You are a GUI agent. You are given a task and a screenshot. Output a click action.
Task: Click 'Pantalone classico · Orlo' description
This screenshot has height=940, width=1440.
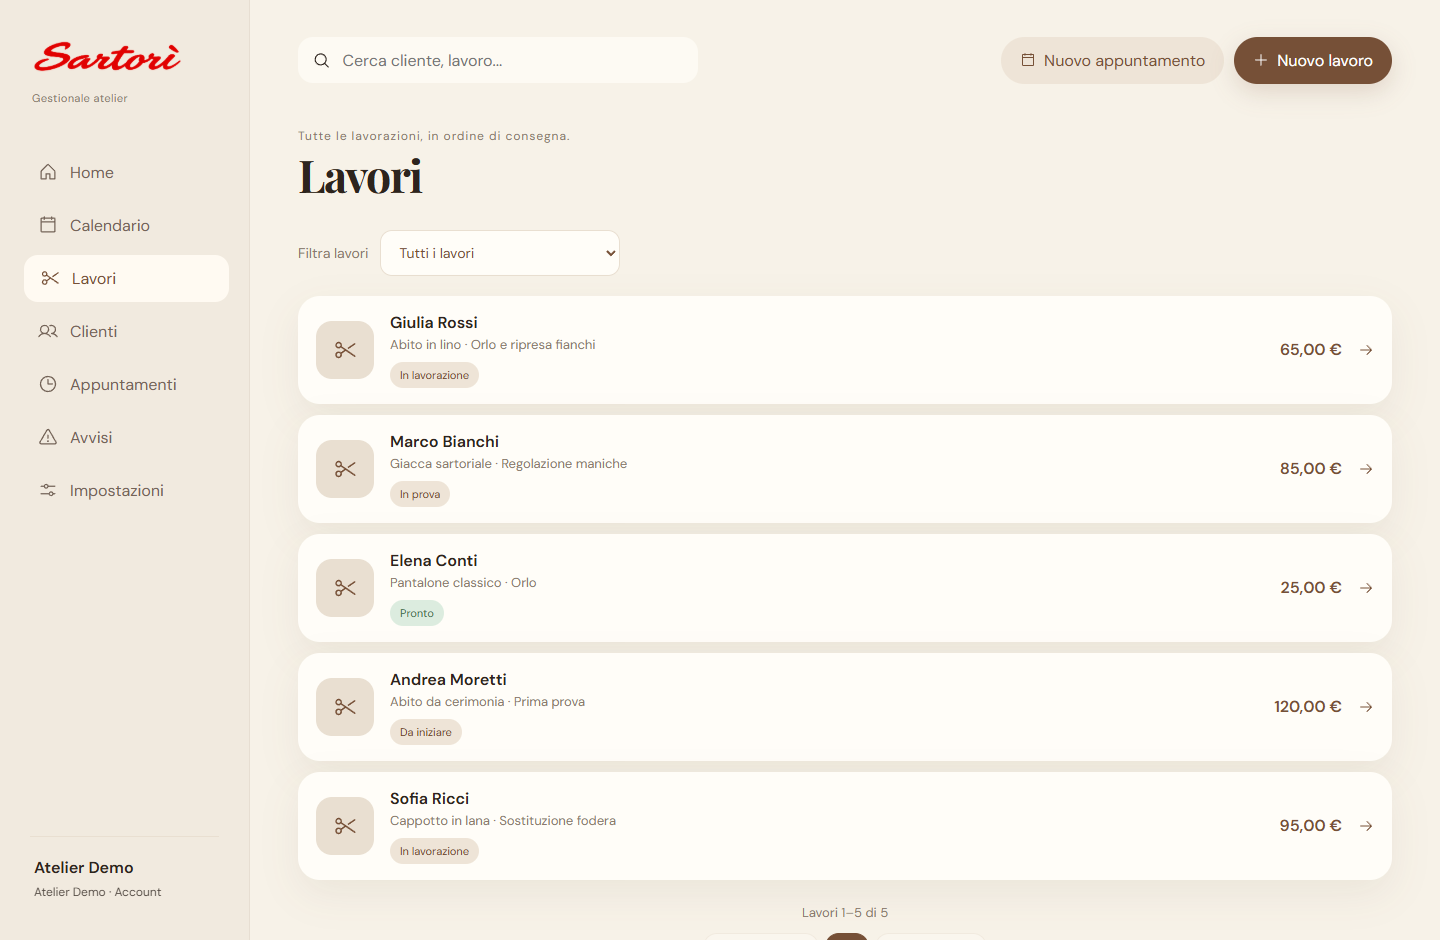pos(463,583)
